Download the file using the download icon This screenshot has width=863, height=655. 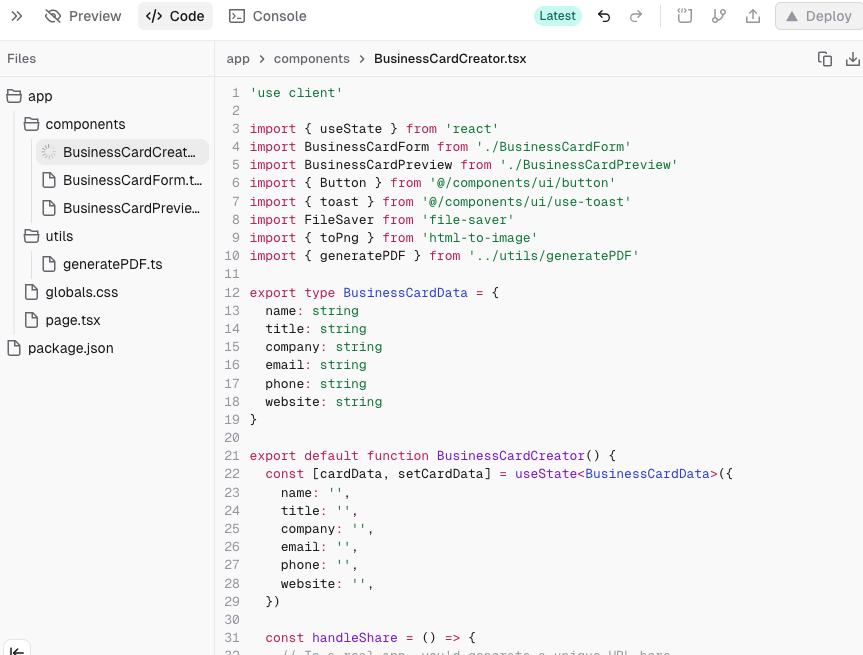(852, 59)
